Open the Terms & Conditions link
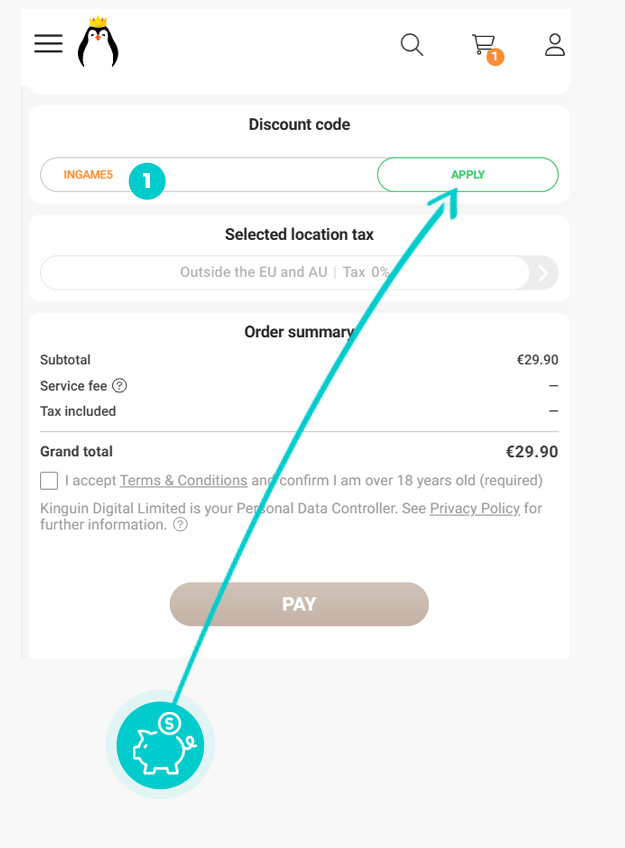This screenshot has width=625, height=848. (183, 480)
